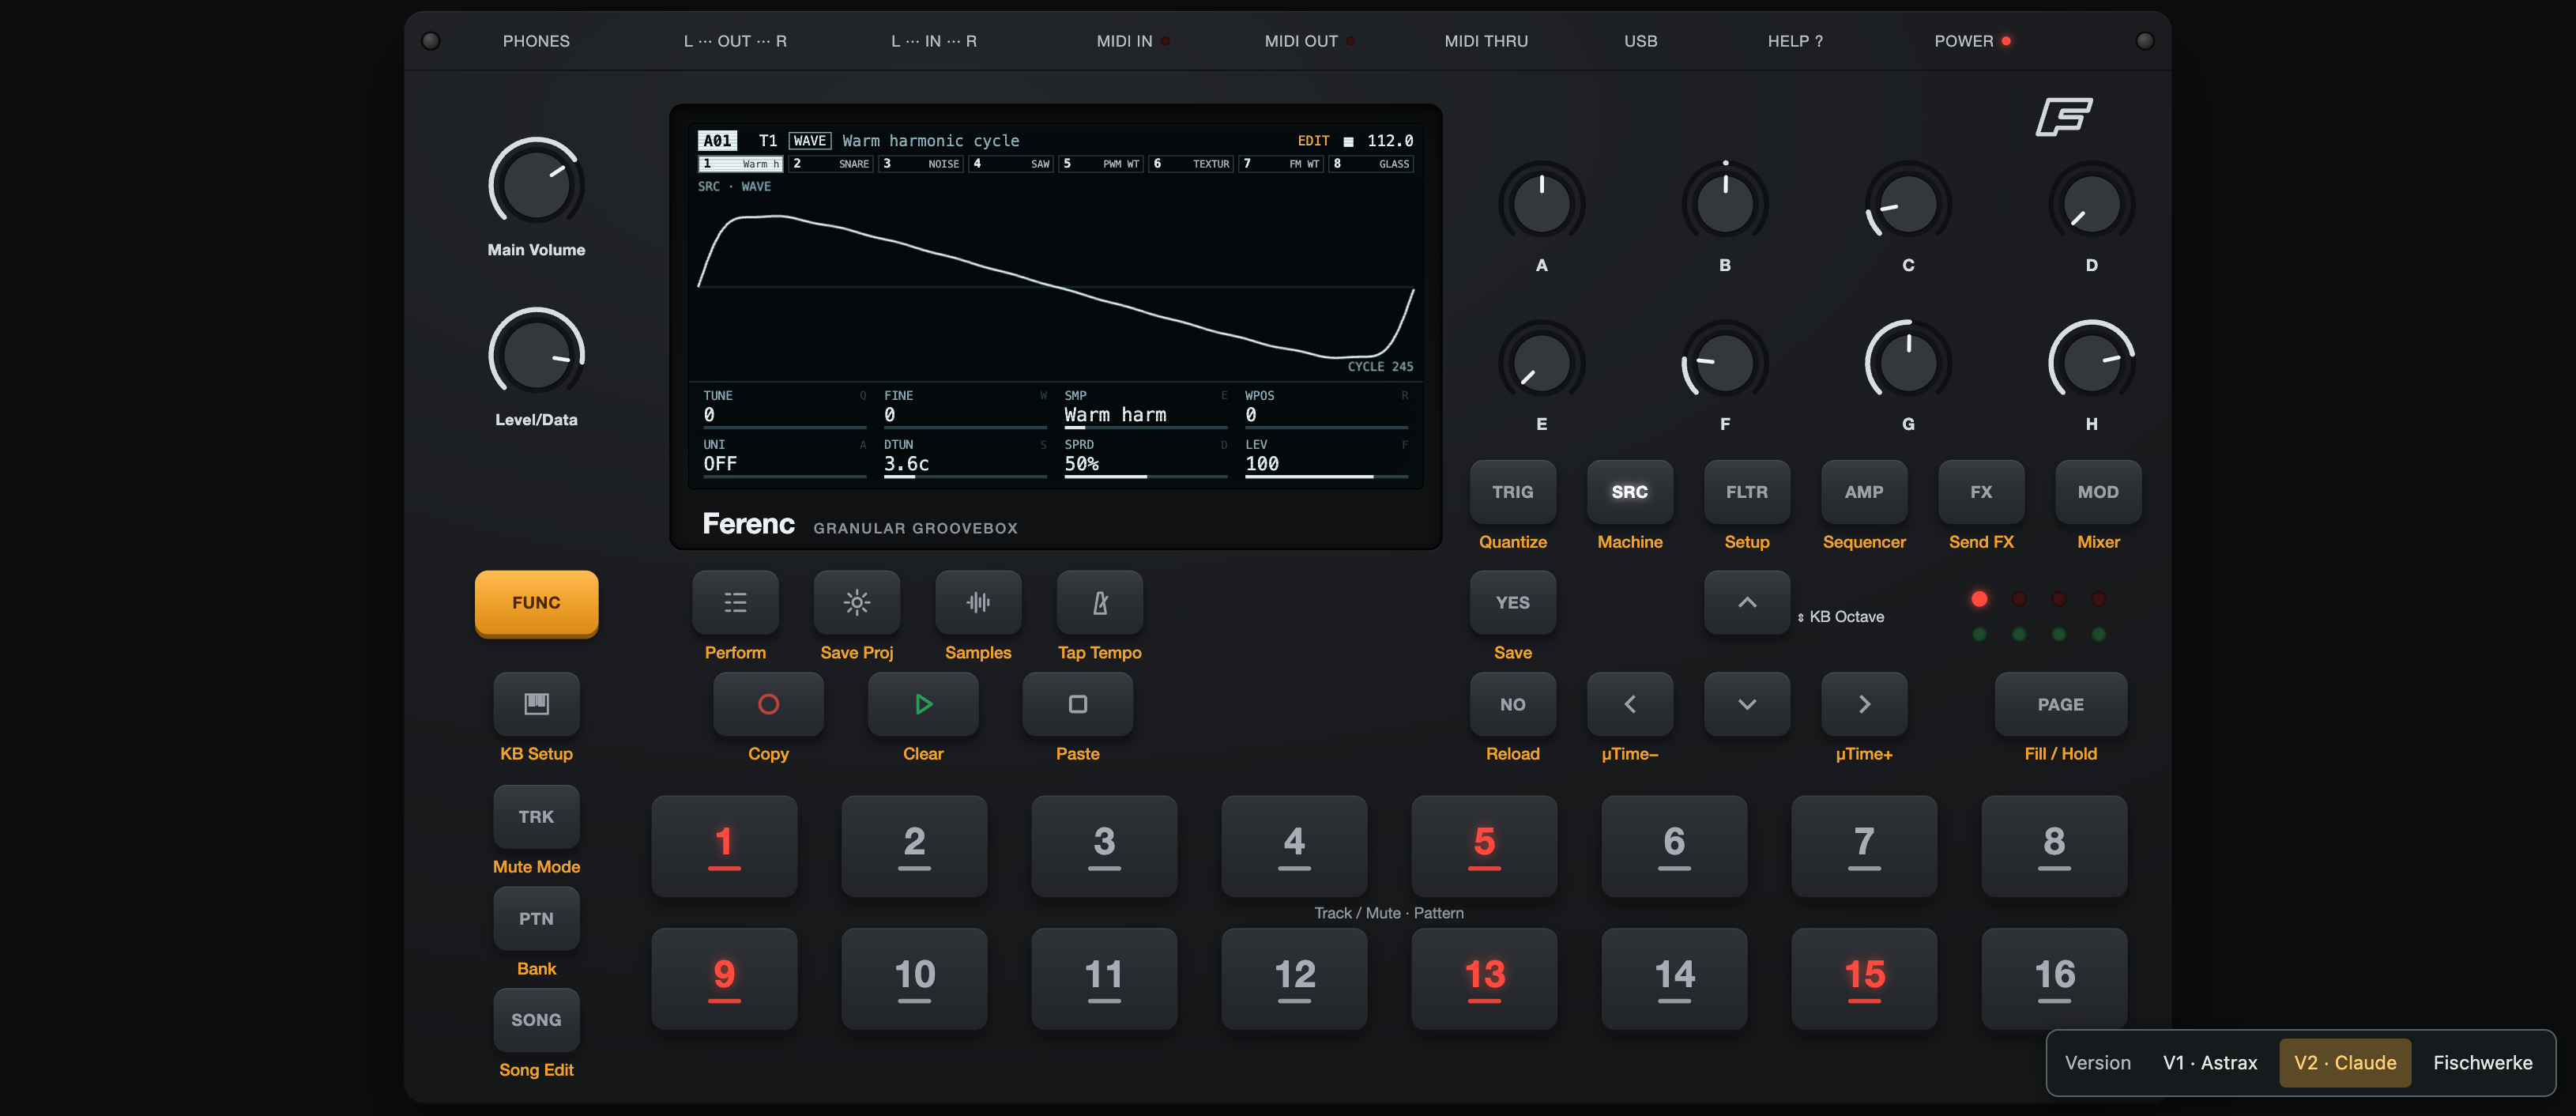This screenshot has width=2576, height=1116.
Task: Open the HELP ? label
Action: pos(1795,41)
